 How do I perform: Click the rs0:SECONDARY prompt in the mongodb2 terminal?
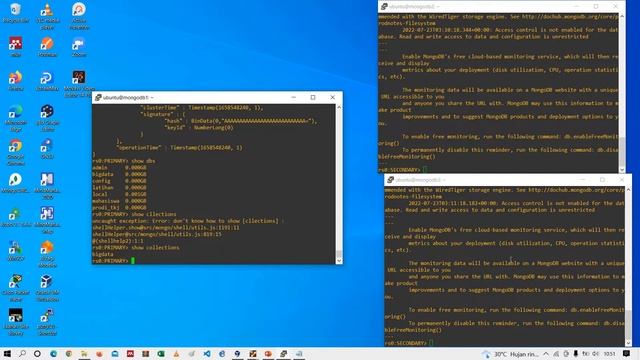point(399,170)
